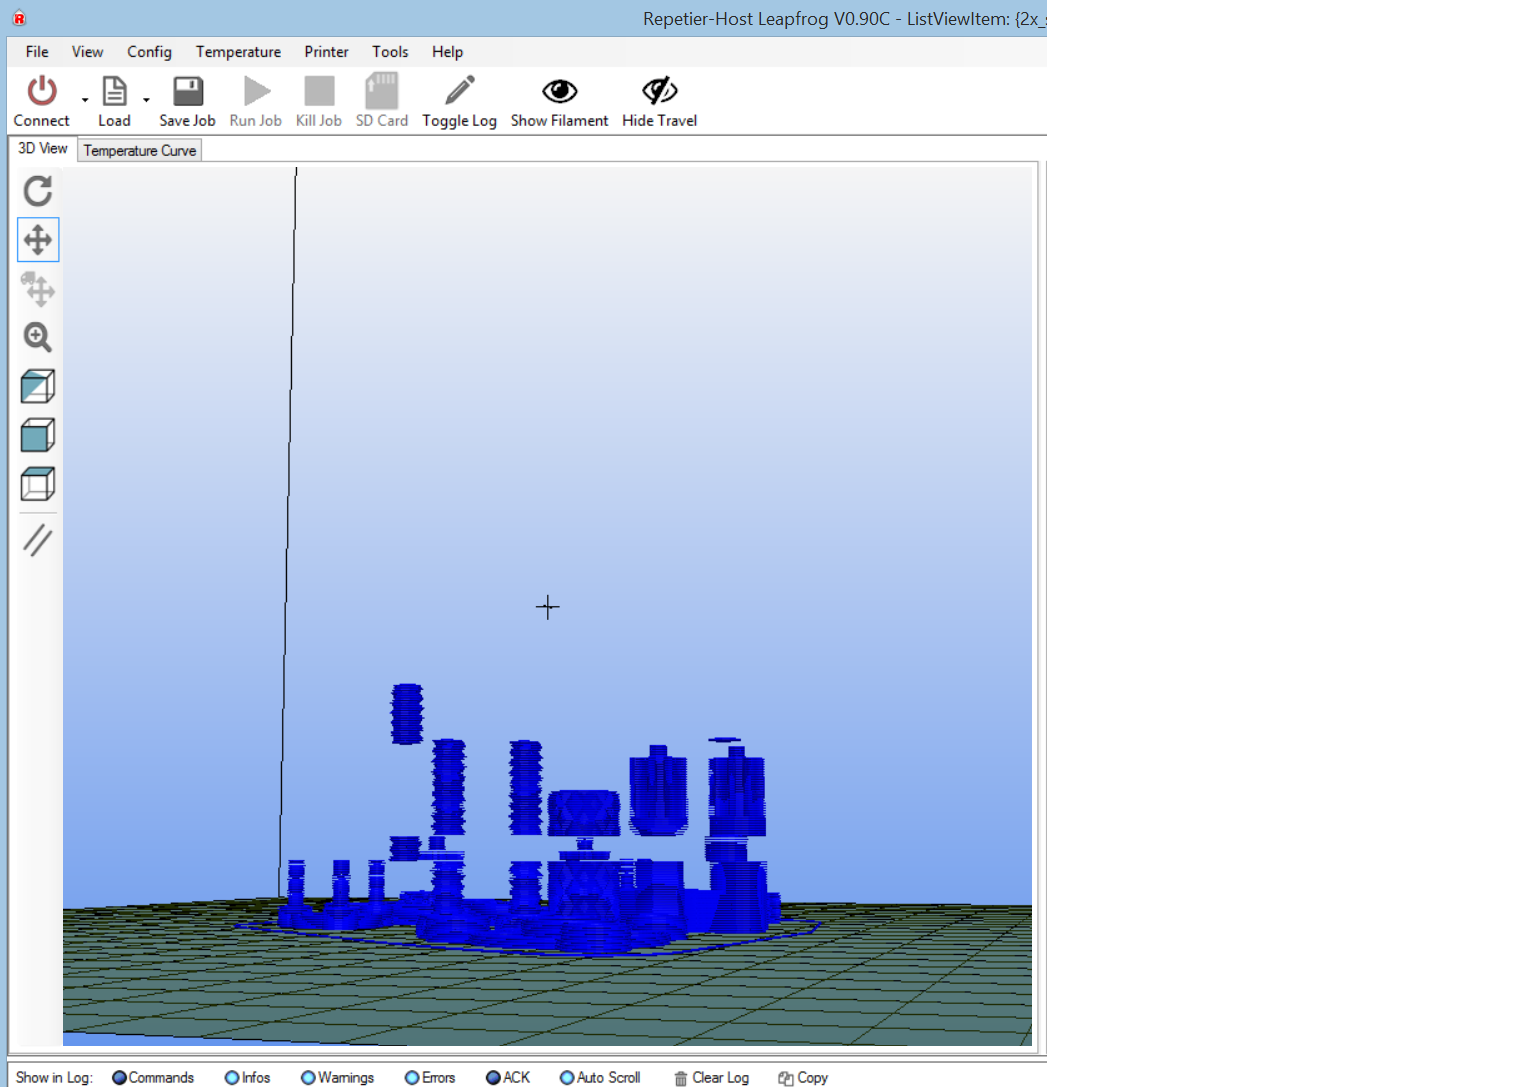Image resolution: width=1536 pixels, height=1087 pixels.
Task: Click the Copy log button
Action: (x=803, y=1077)
